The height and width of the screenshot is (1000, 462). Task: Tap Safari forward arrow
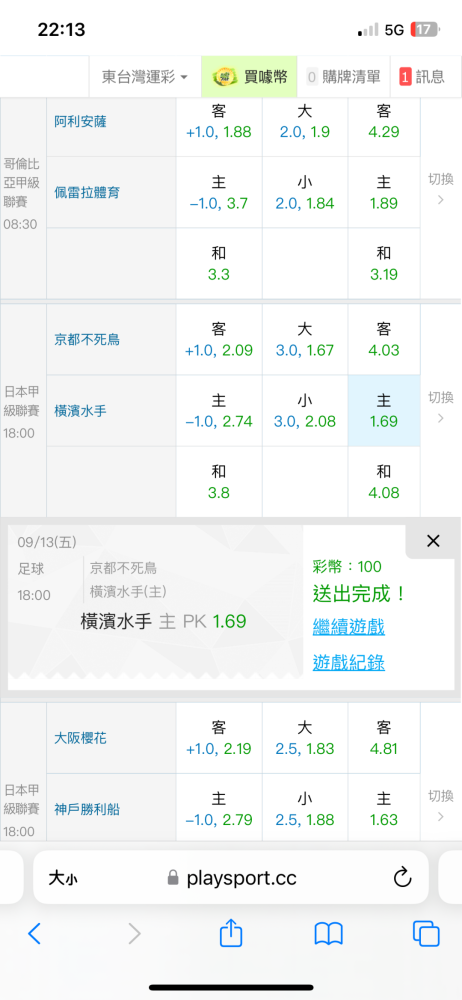click(134, 934)
